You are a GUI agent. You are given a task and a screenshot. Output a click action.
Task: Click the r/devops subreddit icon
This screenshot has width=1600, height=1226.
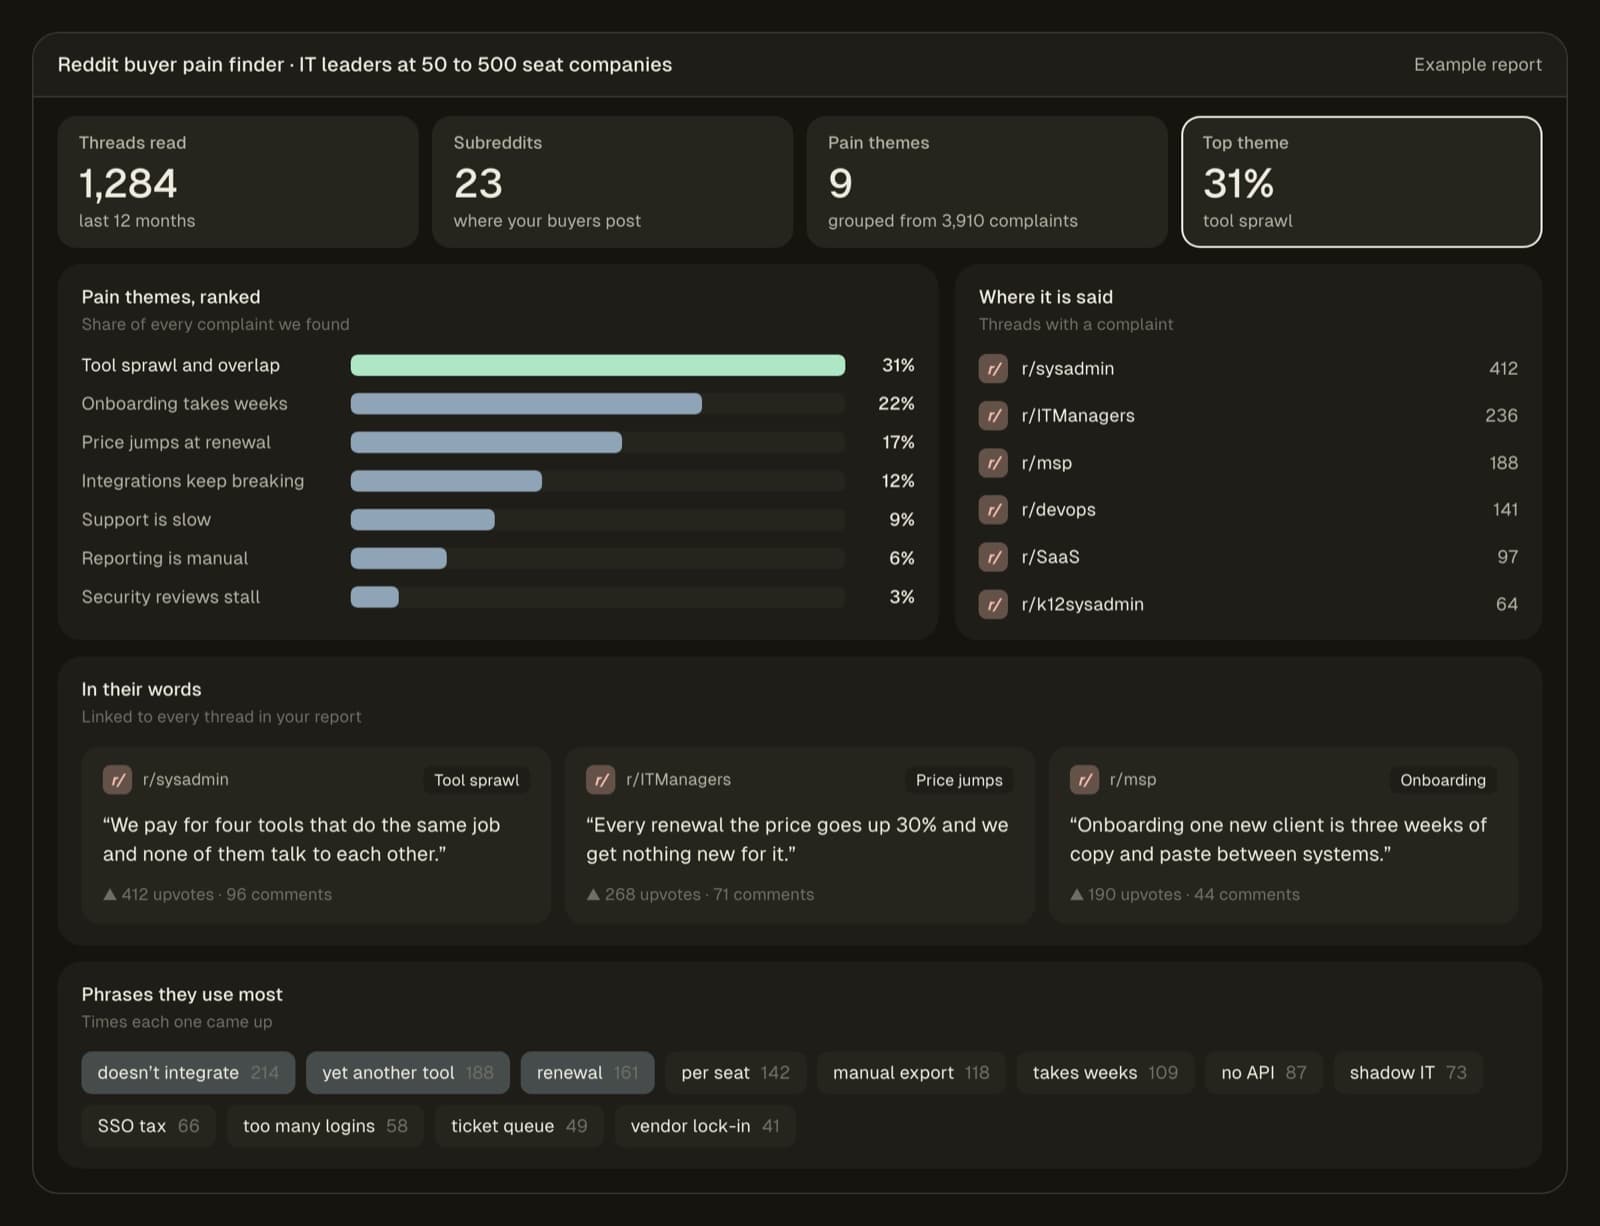(993, 509)
